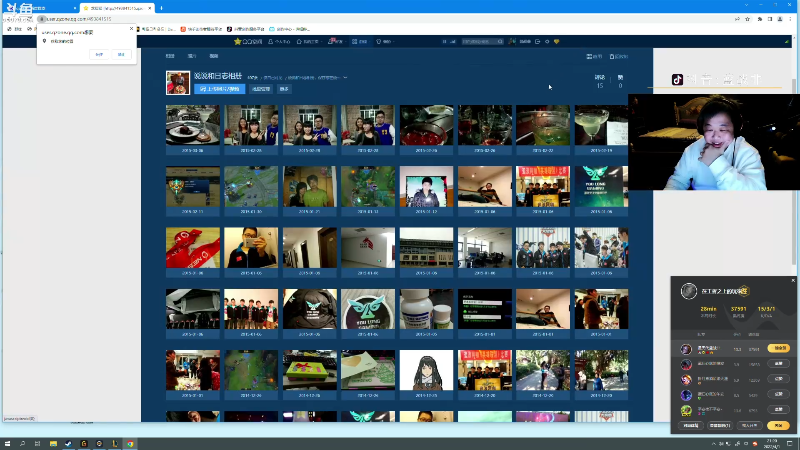
Task: Open the green gift box photo
Action: pos(310,370)
